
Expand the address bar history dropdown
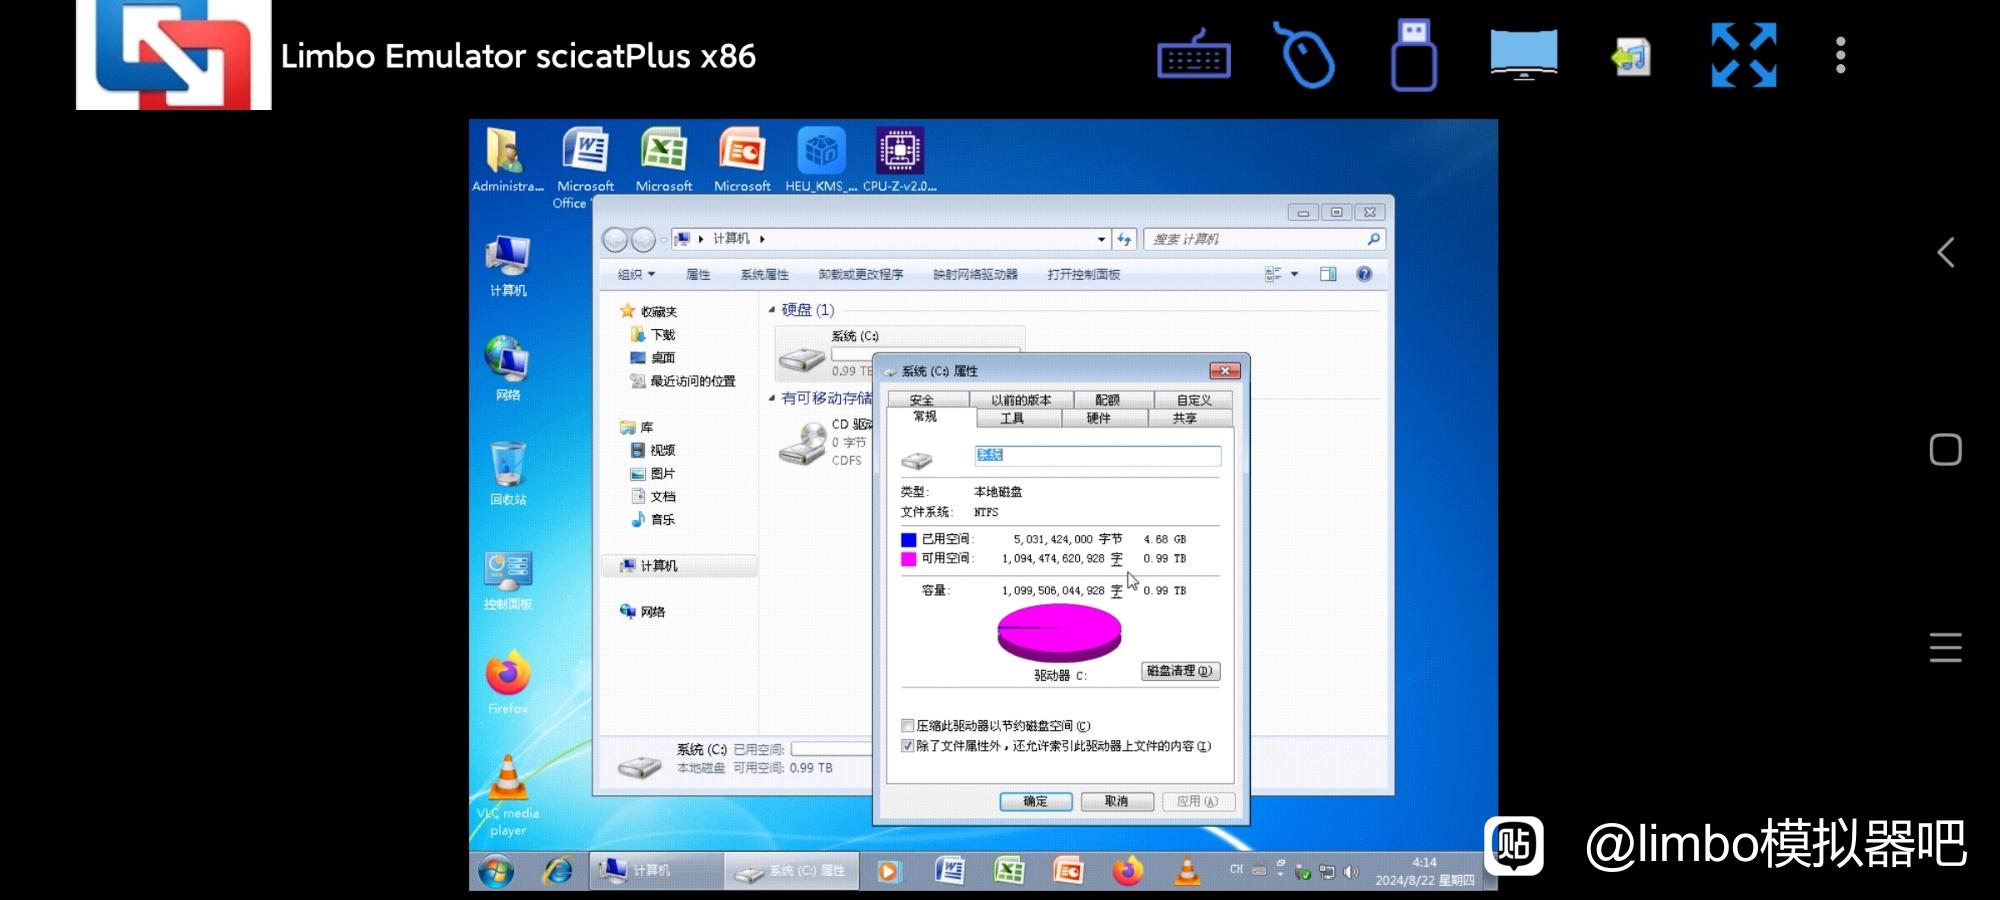(1101, 239)
